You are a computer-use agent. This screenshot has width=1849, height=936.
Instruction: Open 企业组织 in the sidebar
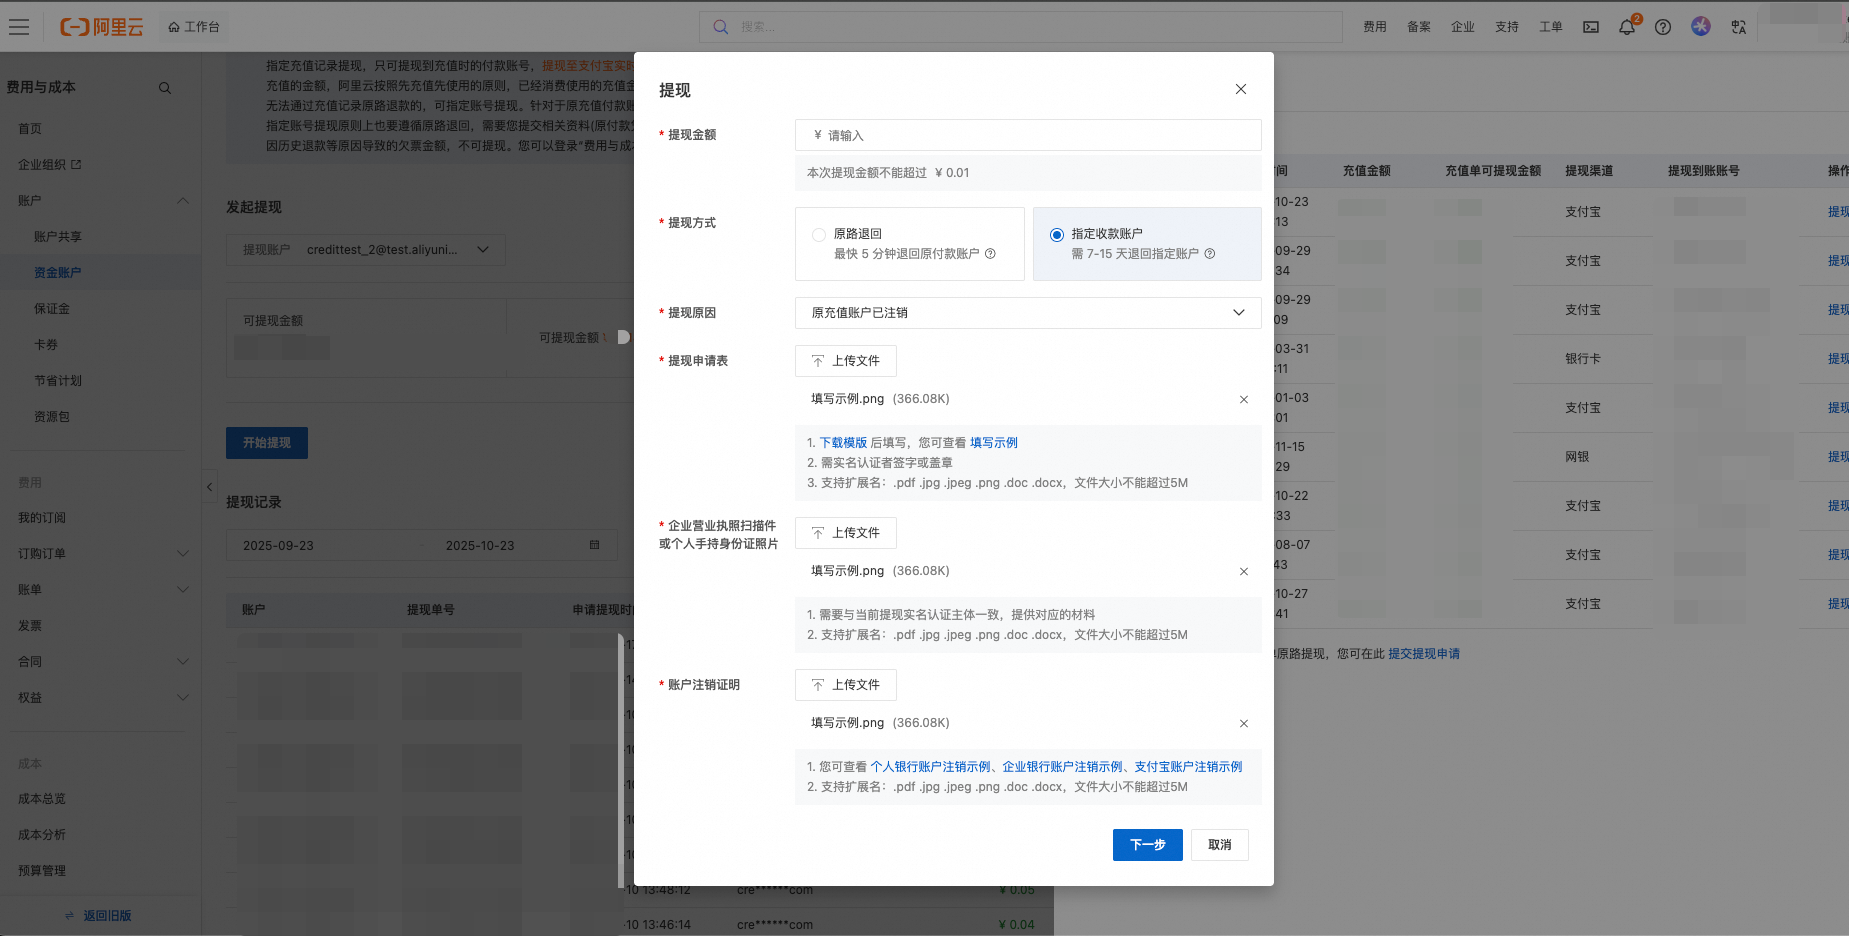point(50,165)
